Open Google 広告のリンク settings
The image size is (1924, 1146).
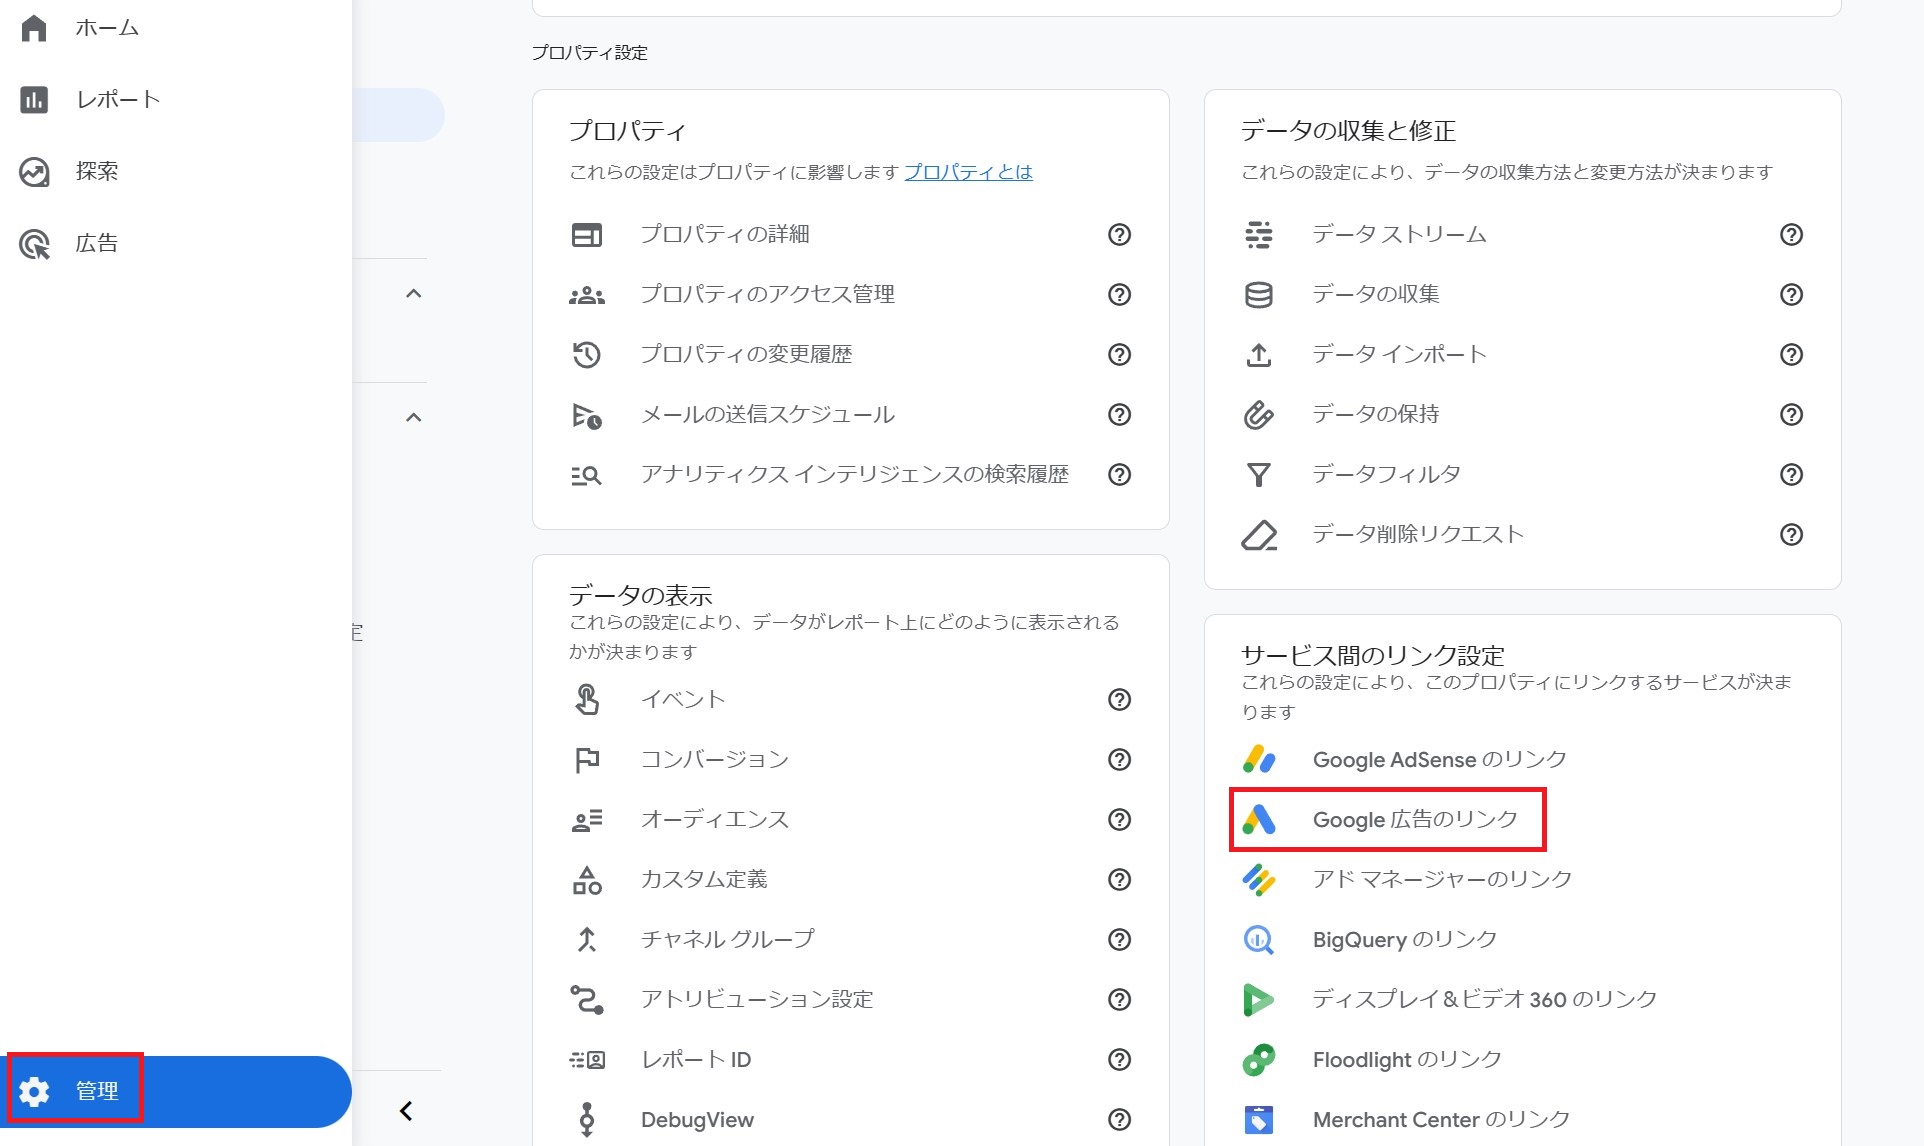point(1412,819)
